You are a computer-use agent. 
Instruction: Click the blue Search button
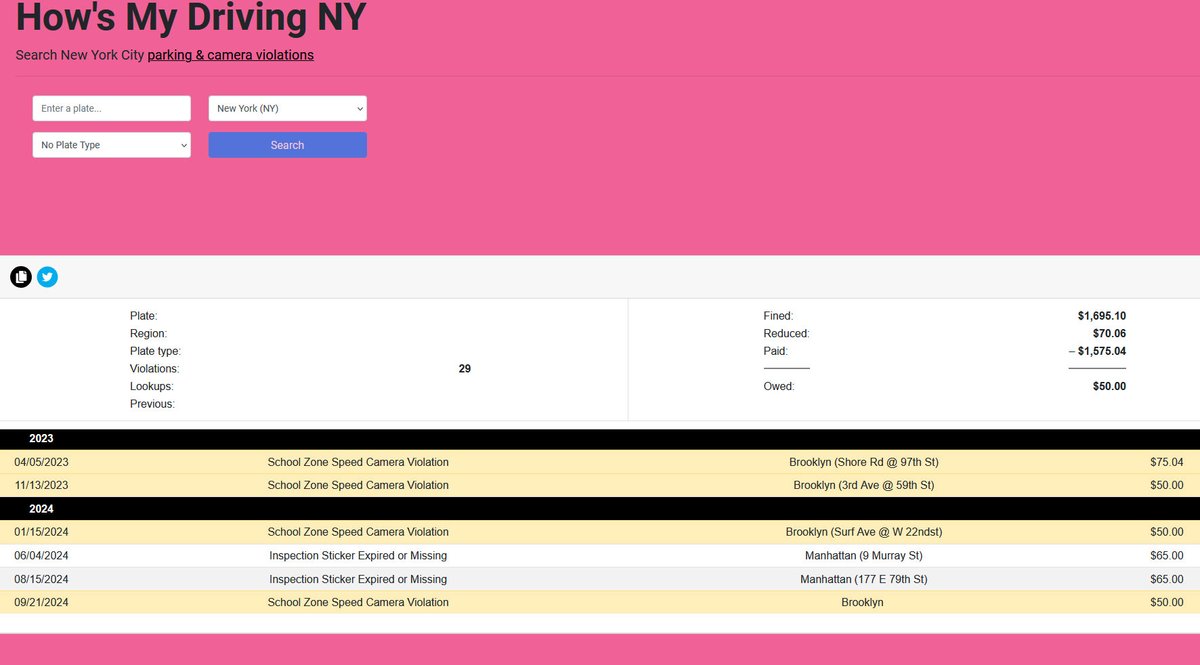[x=287, y=145]
